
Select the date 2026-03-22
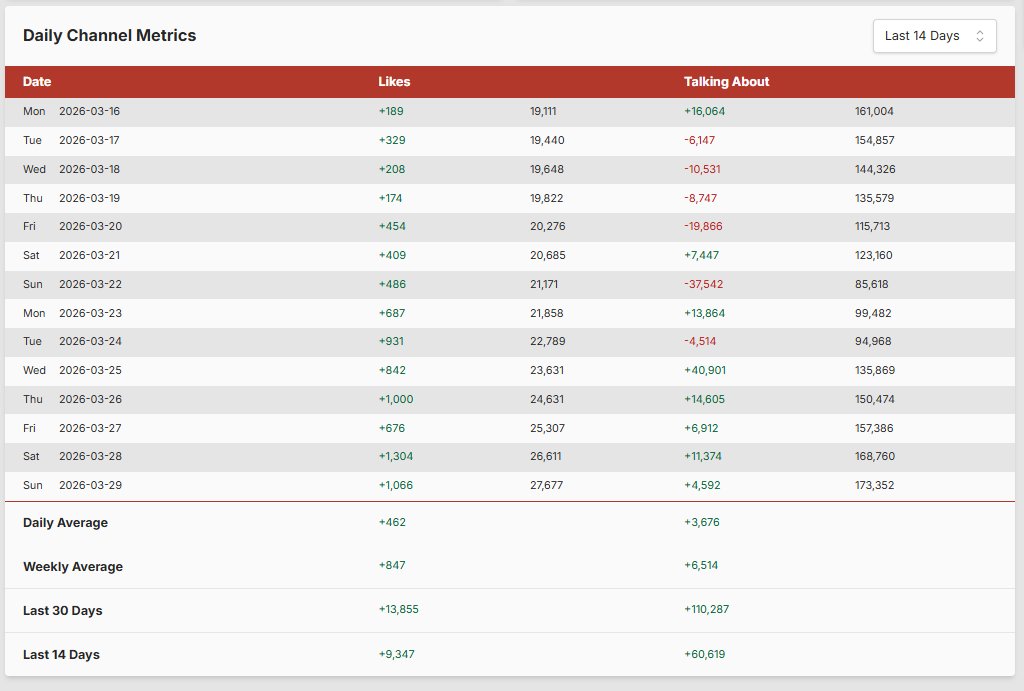coord(90,284)
